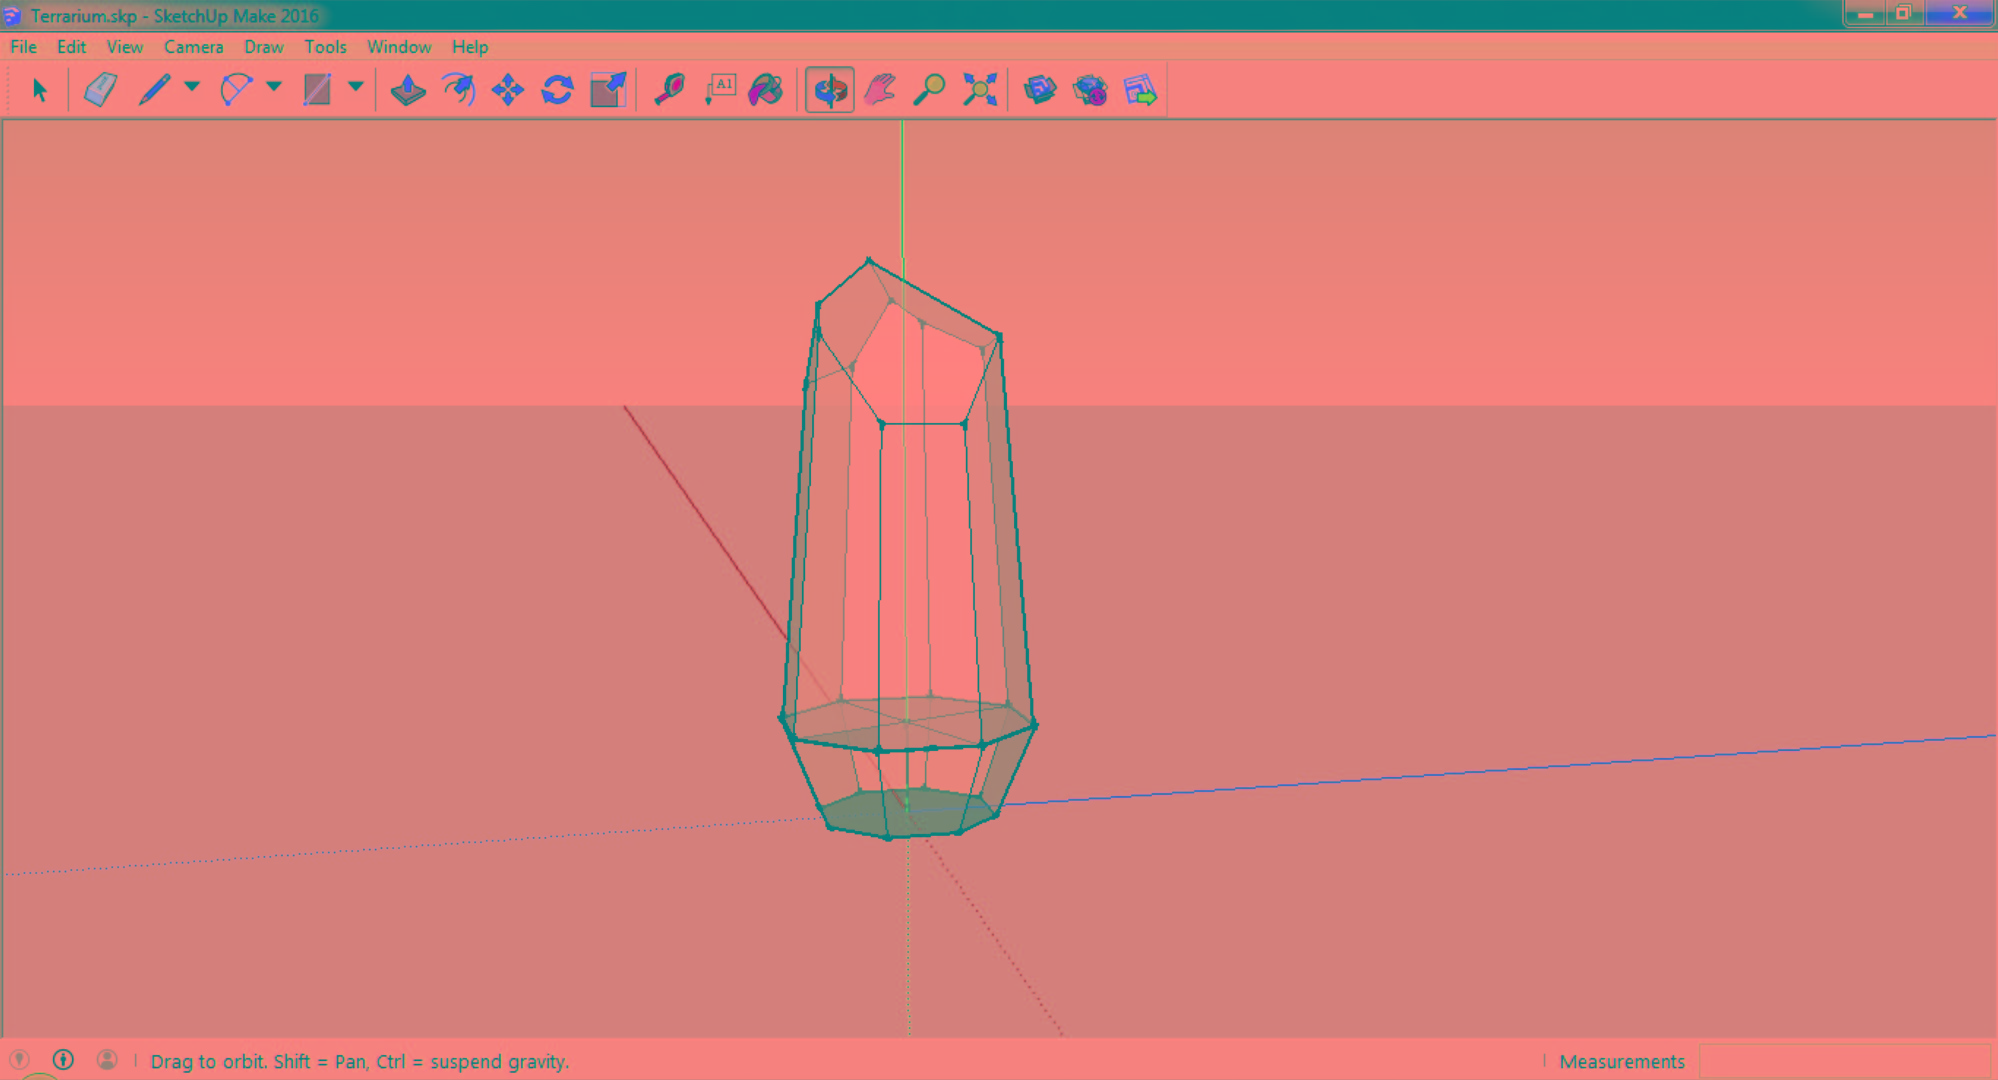Toggle the Orbit tool button
The width and height of the screenshot is (1998, 1080).
point(830,90)
